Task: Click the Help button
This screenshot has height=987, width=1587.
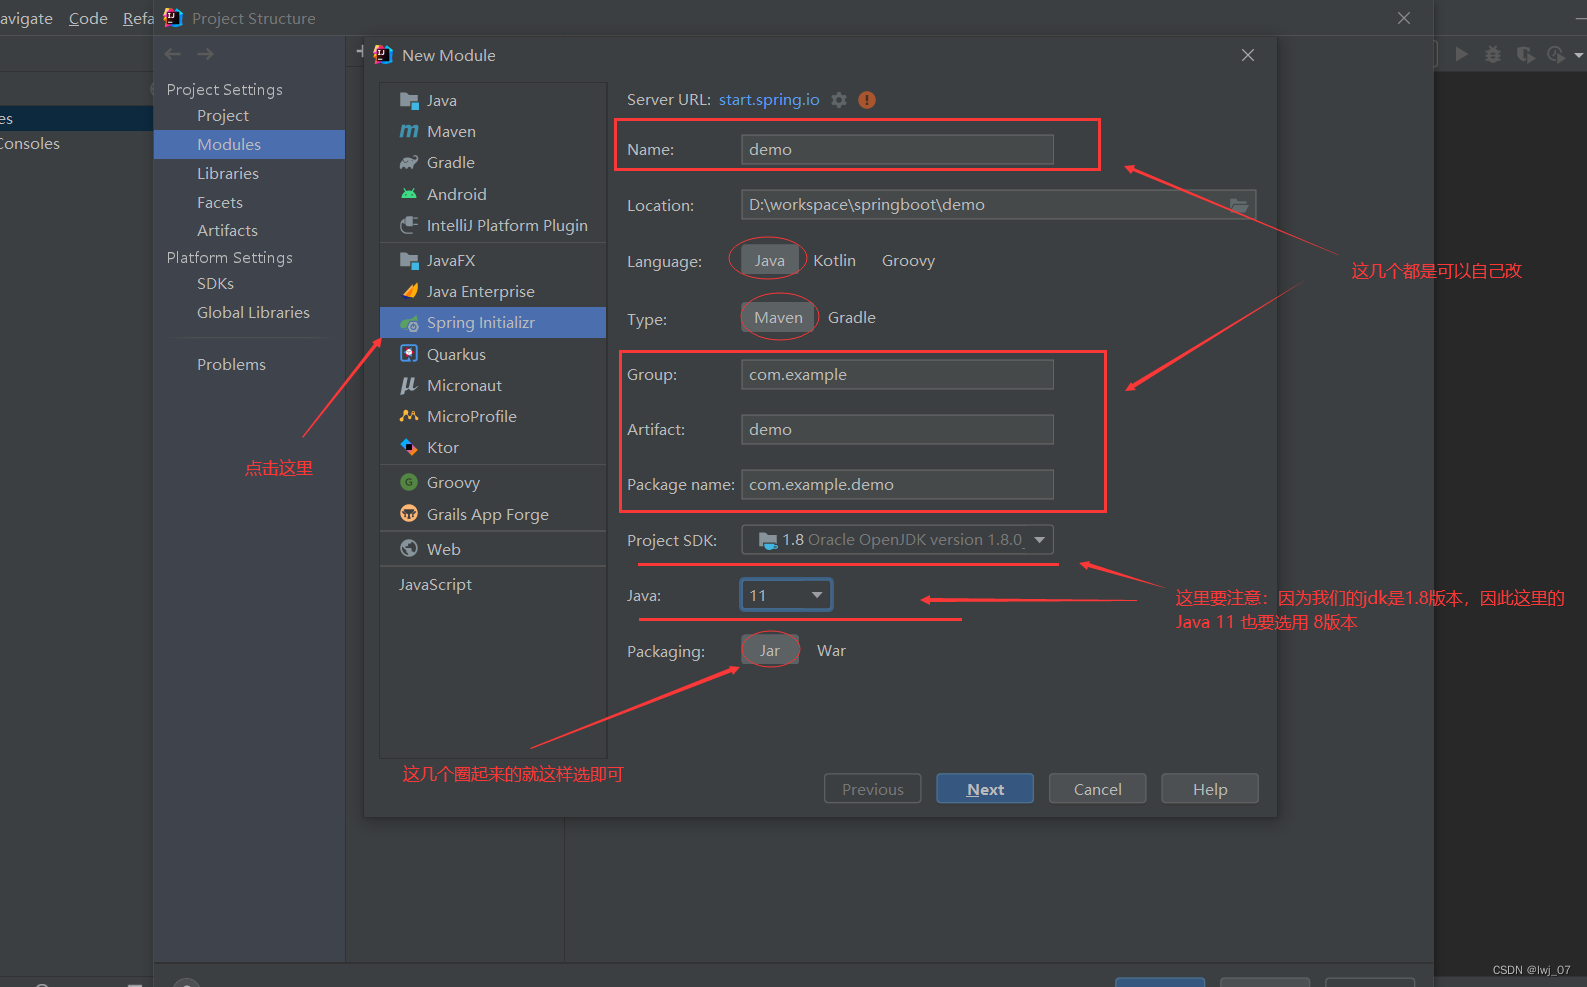Action: pos(1210,789)
